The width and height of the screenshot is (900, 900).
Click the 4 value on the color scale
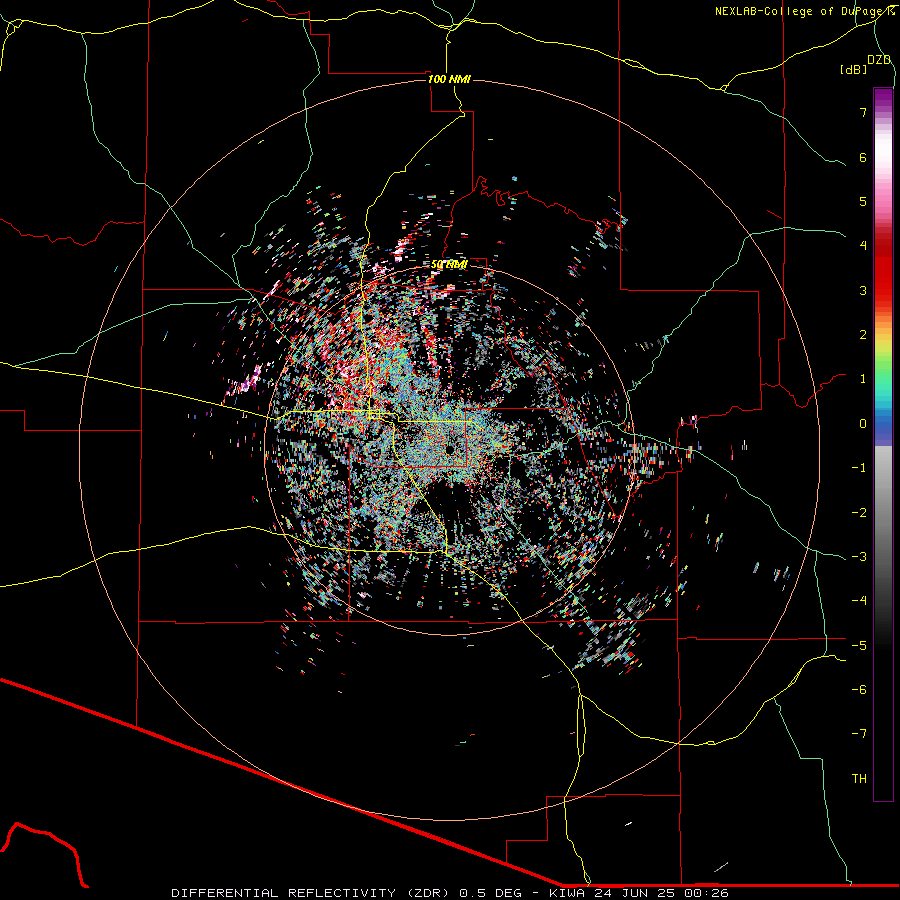(863, 246)
